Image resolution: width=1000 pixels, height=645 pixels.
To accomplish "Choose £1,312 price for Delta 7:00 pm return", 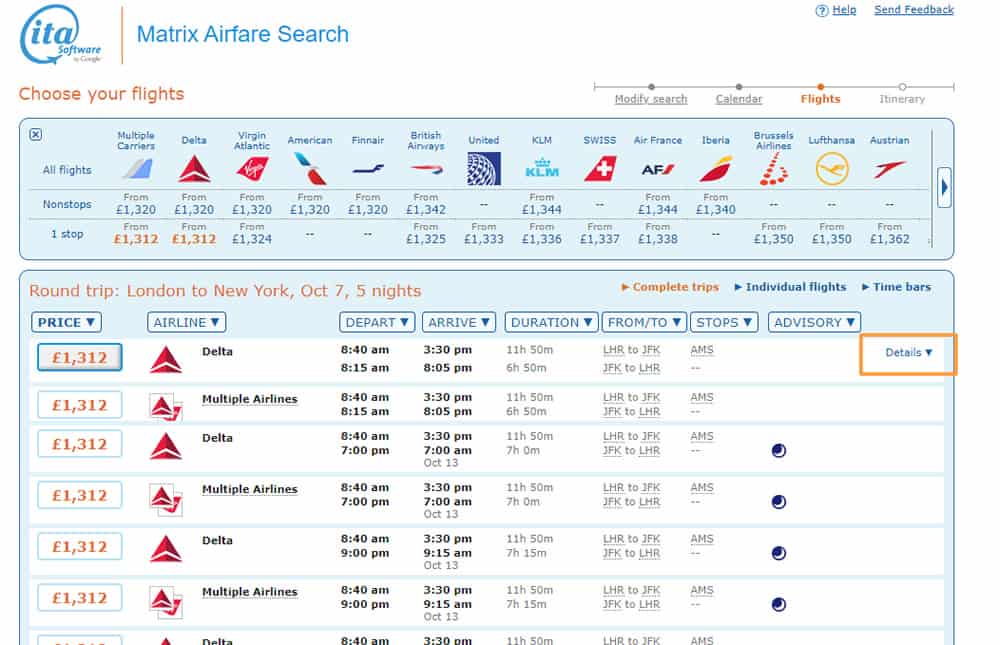I will [80, 444].
